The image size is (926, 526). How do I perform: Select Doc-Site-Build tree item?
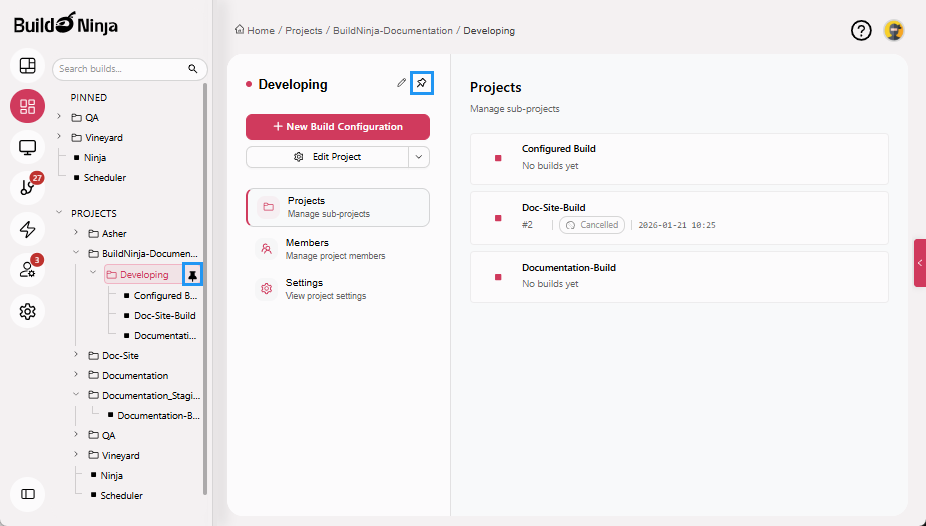pyautogui.click(x=159, y=316)
